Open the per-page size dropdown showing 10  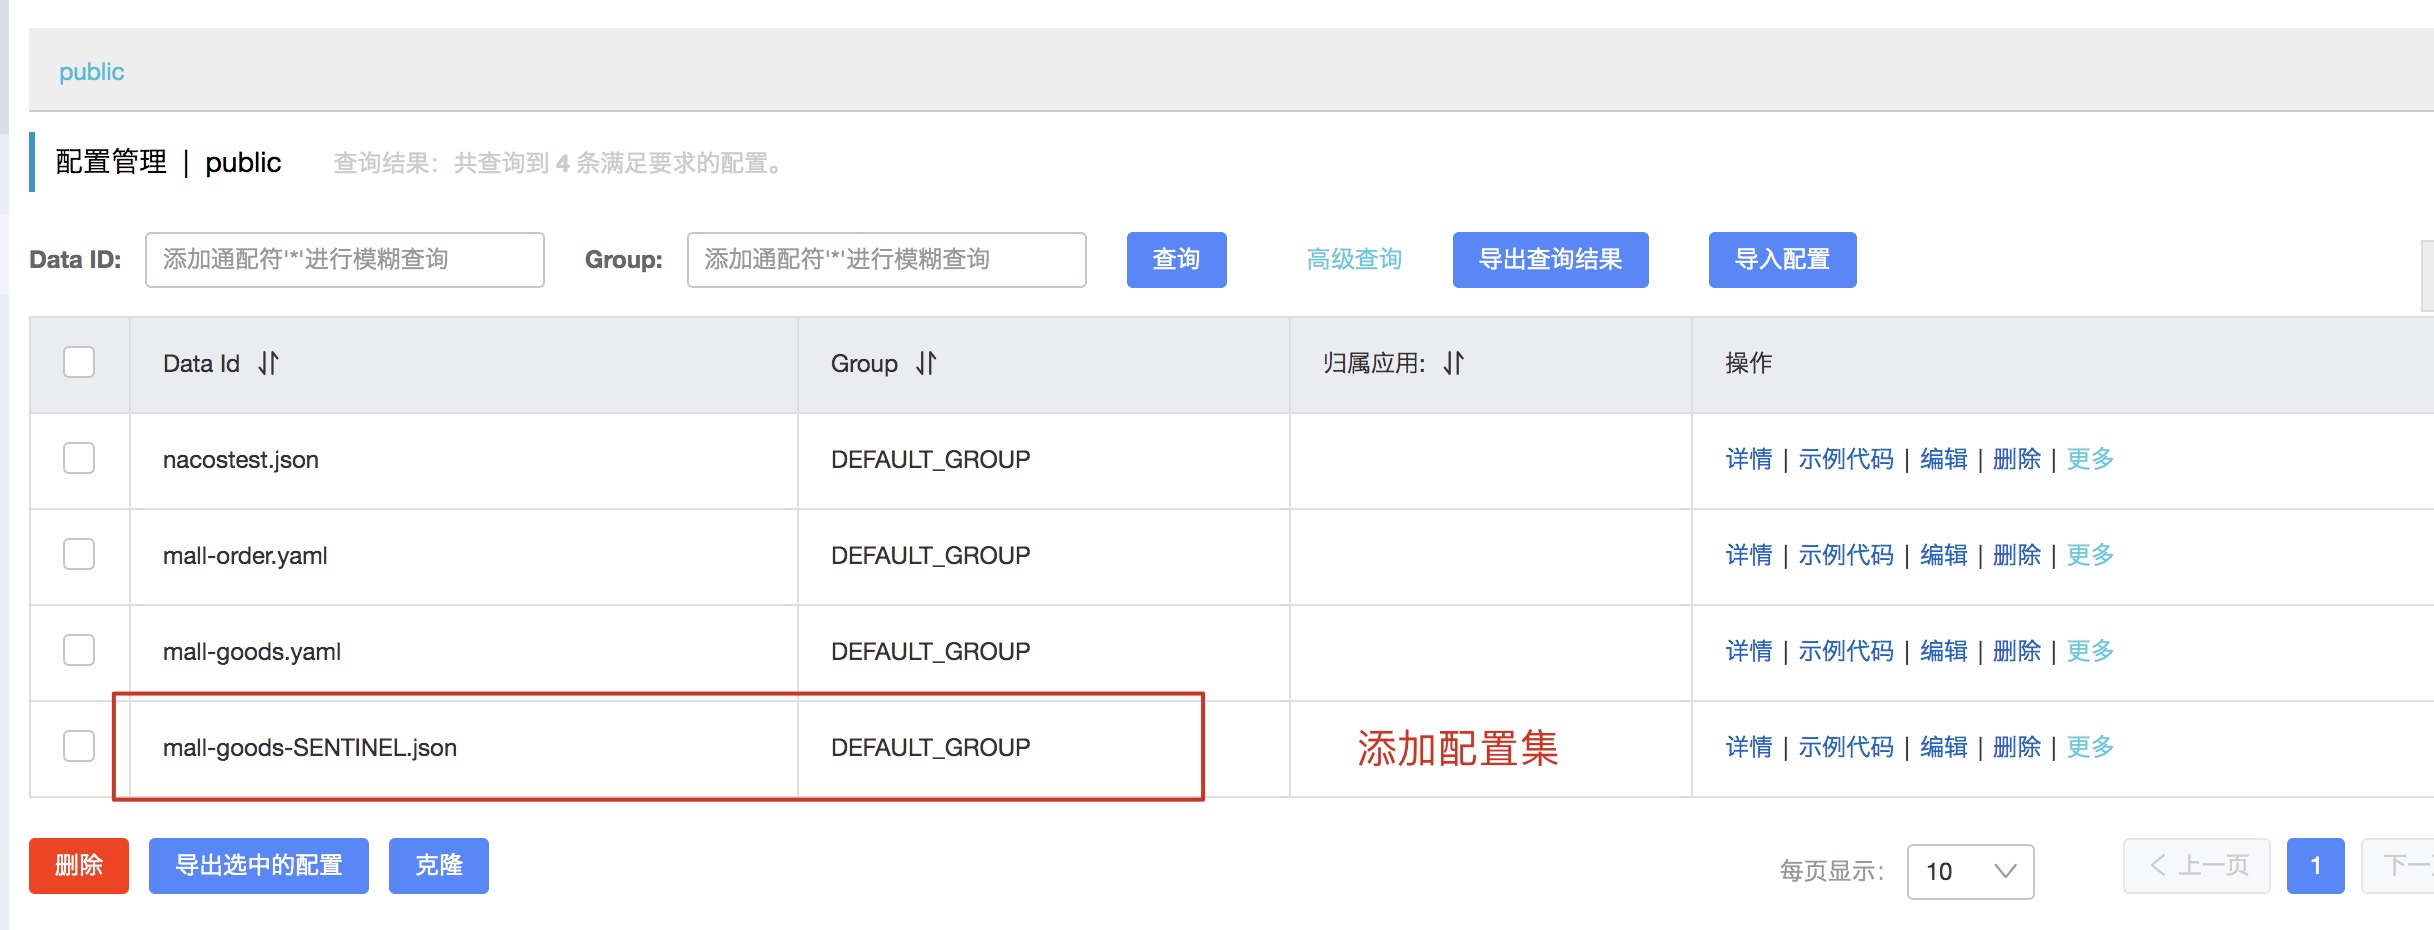pos(1968,871)
